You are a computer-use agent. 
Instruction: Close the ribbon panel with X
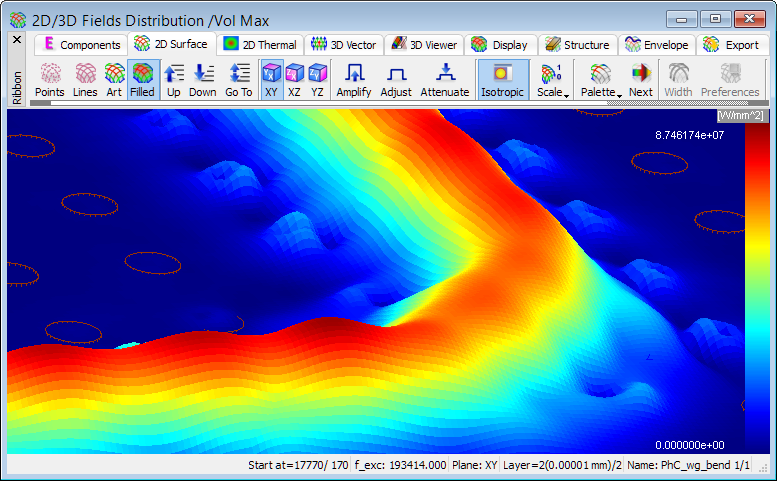coord(16,40)
